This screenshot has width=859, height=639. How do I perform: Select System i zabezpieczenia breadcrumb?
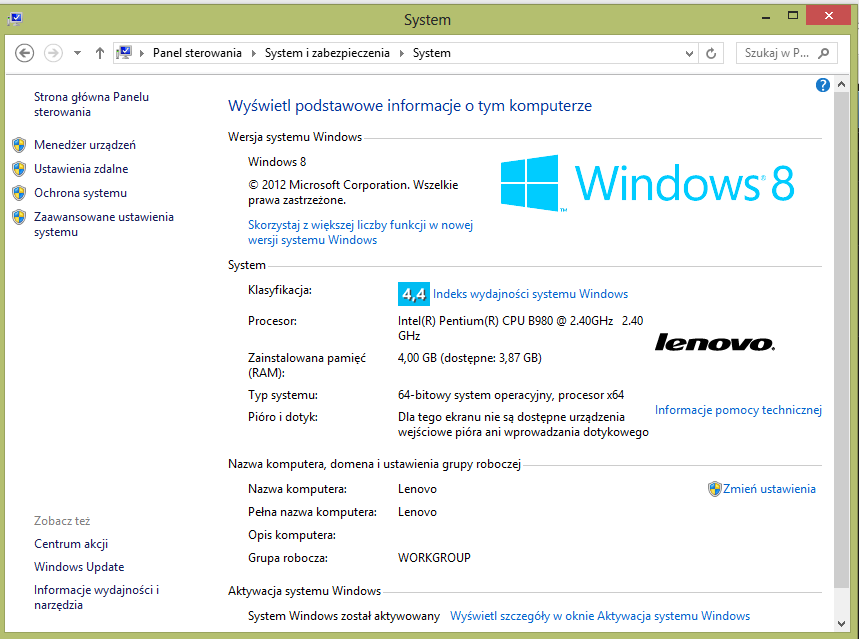pyautogui.click(x=327, y=53)
